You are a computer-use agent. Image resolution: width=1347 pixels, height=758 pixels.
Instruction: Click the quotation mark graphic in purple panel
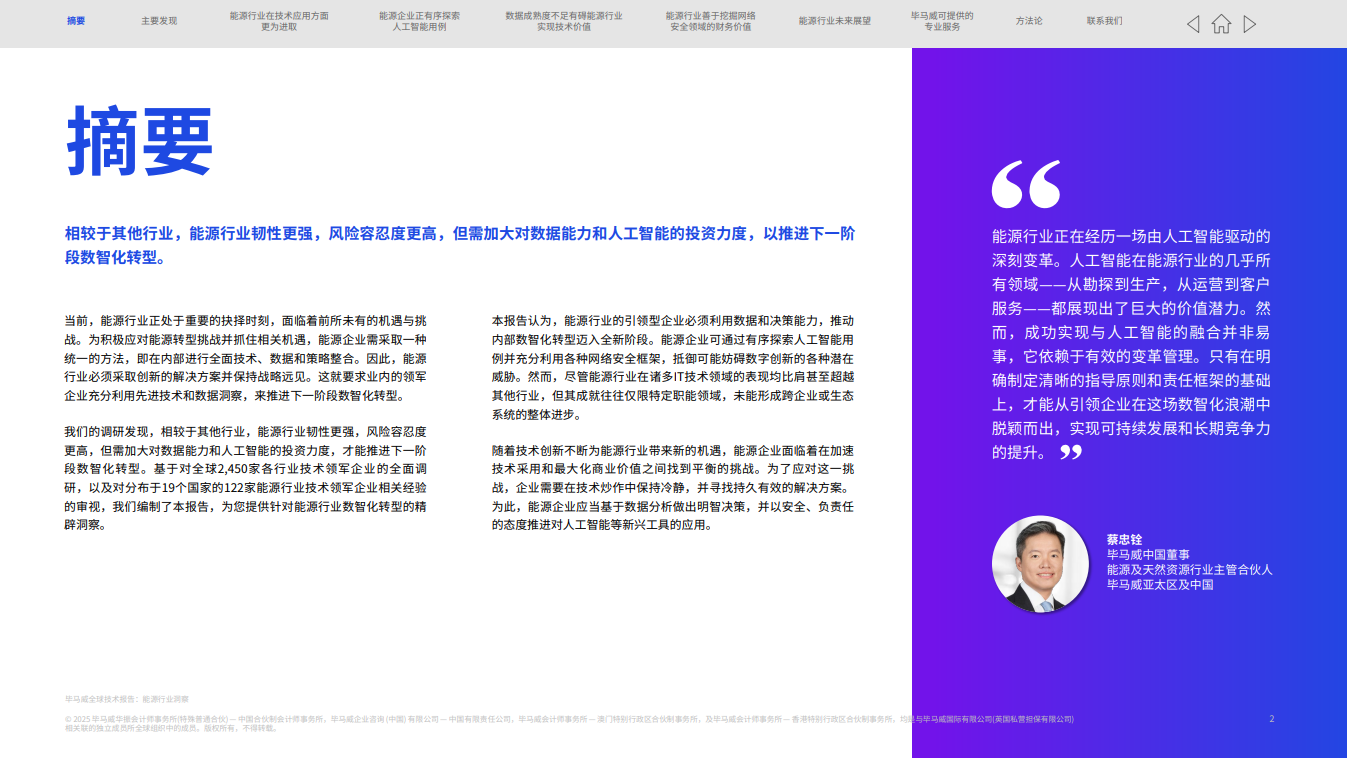tap(1025, 185)
